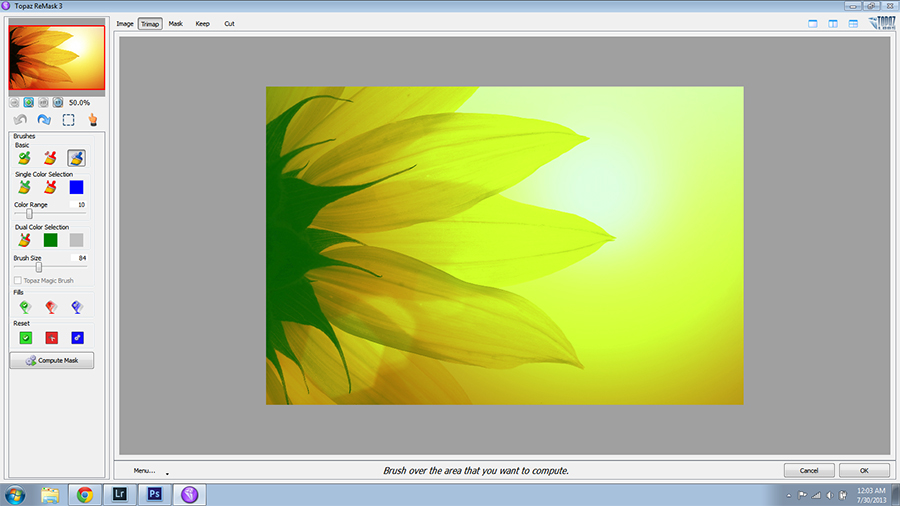Click the blue Single Color Selection swatch
900x506 pixels.
point(76,187)
